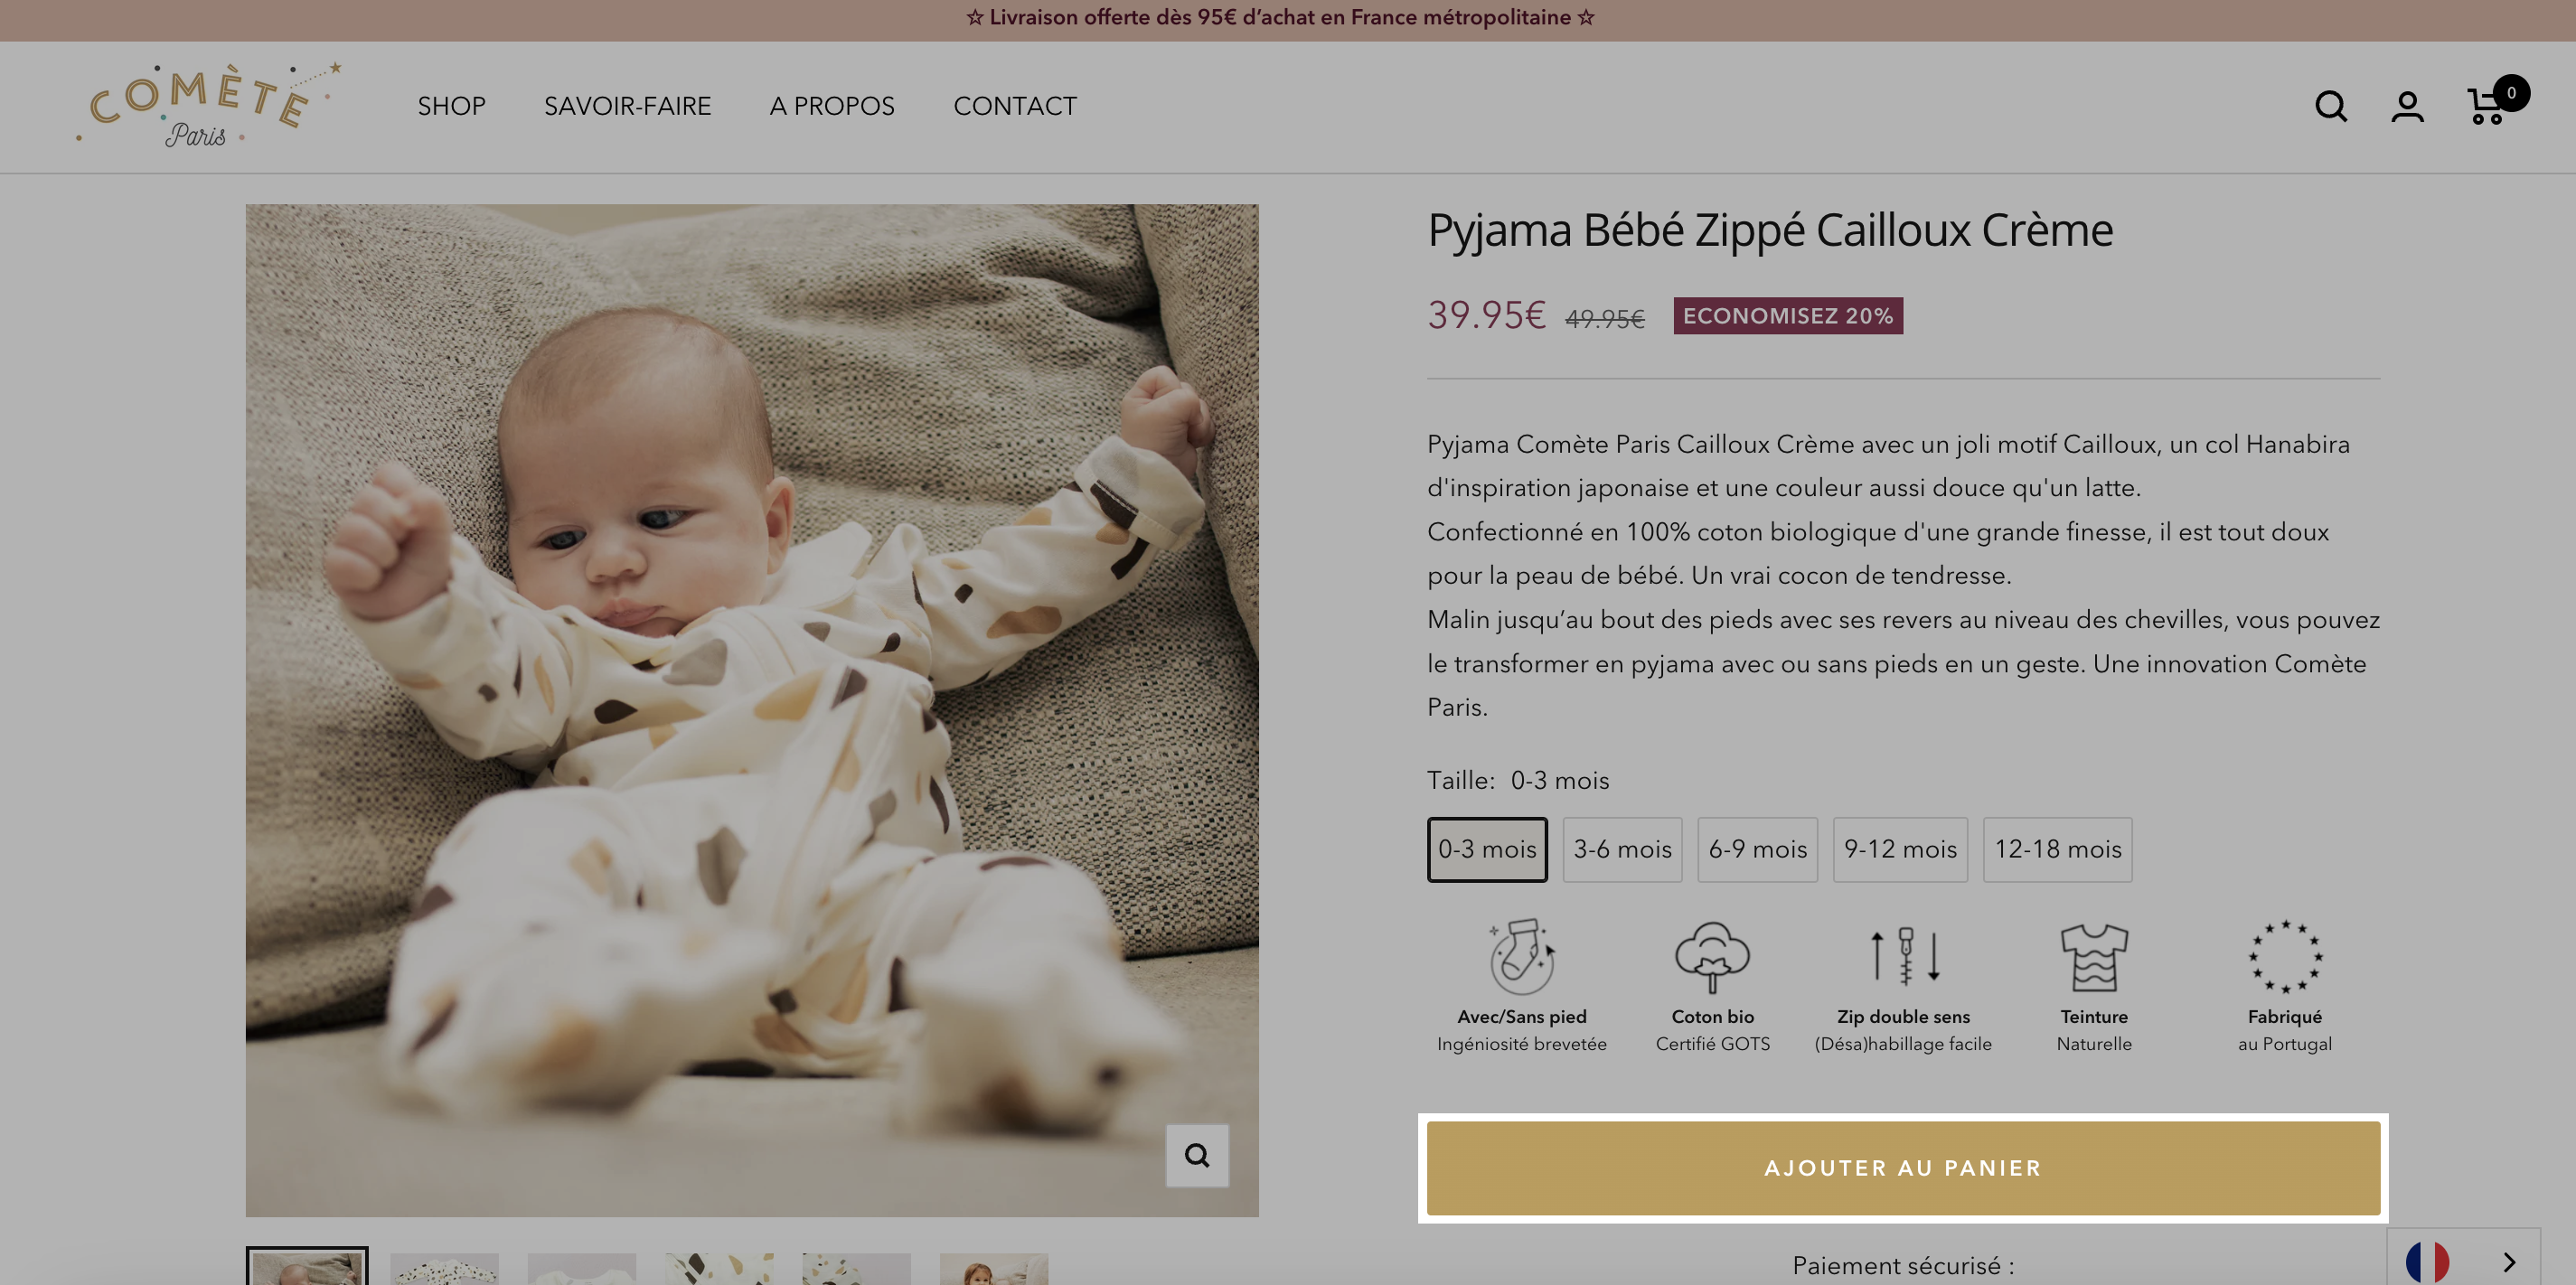Viewport: 2576px width, 1285px height.
Task: Select the first product thumbnail
Action: 307,1266
